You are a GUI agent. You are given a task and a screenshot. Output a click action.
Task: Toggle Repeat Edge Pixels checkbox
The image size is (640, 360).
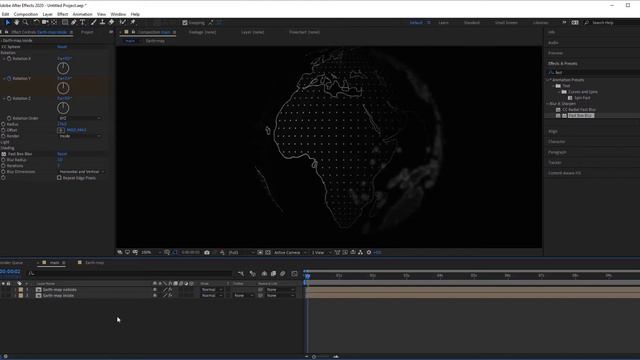pos(59,178)
